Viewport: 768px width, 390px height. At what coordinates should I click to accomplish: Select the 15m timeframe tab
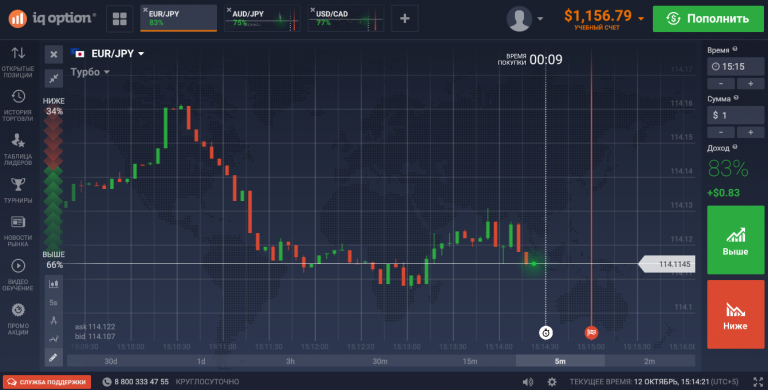470,361
